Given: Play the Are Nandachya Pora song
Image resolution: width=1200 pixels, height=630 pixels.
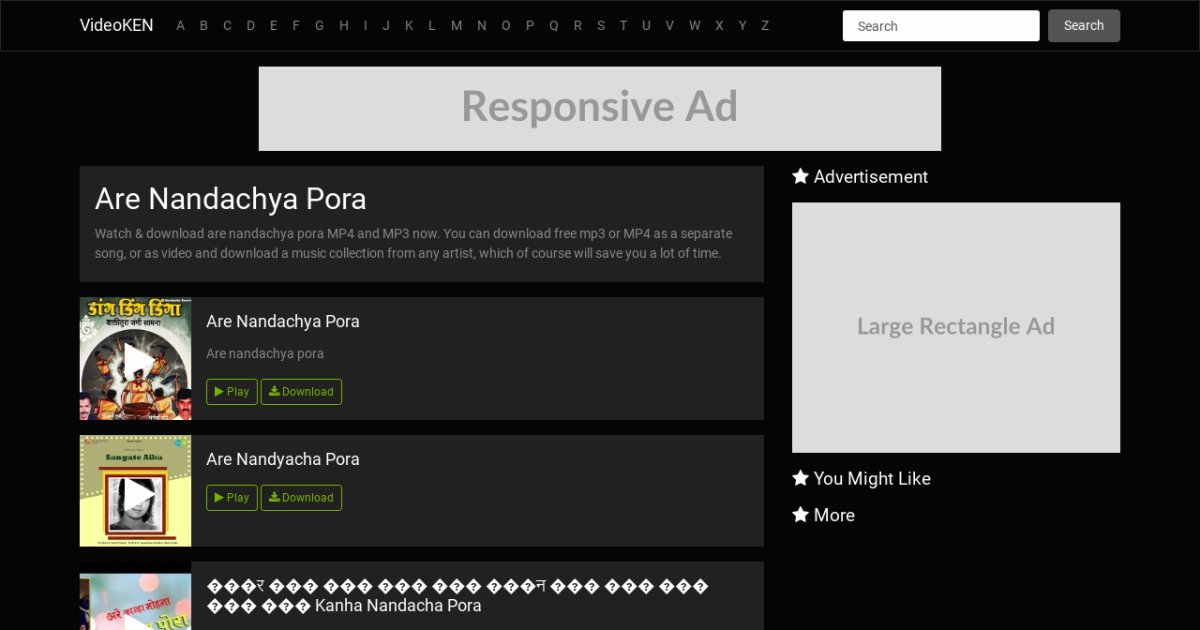Looking at the screenshot, I should 232,392.
